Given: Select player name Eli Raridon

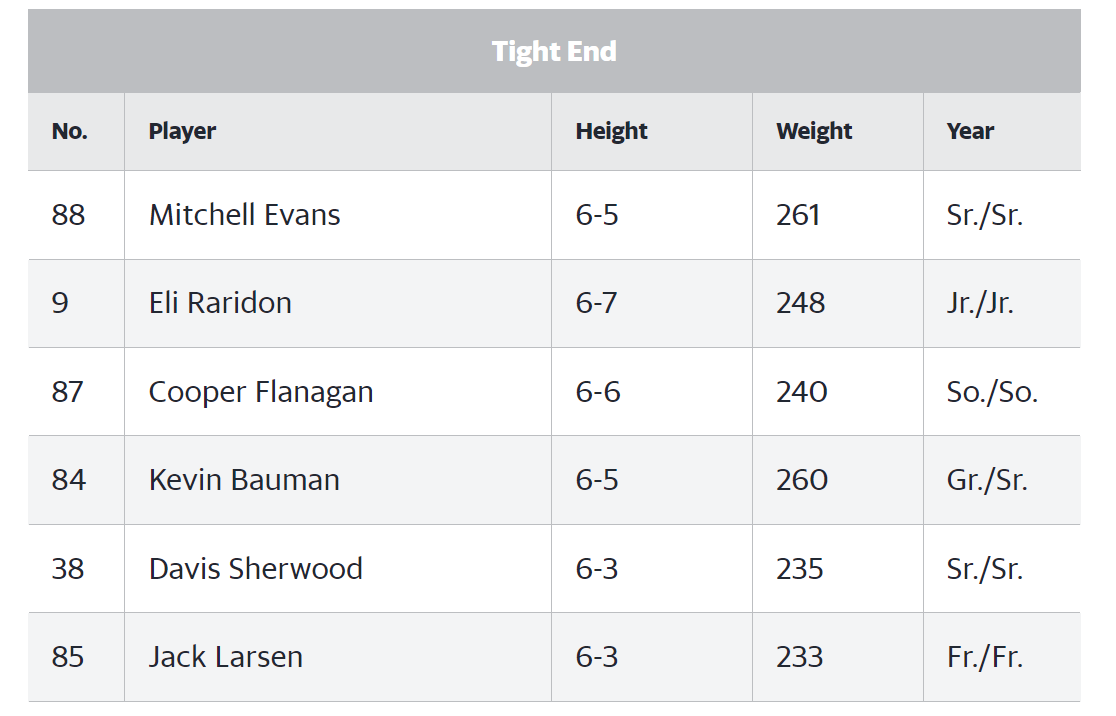Looking at the screenshot, I should coord(220,303).
